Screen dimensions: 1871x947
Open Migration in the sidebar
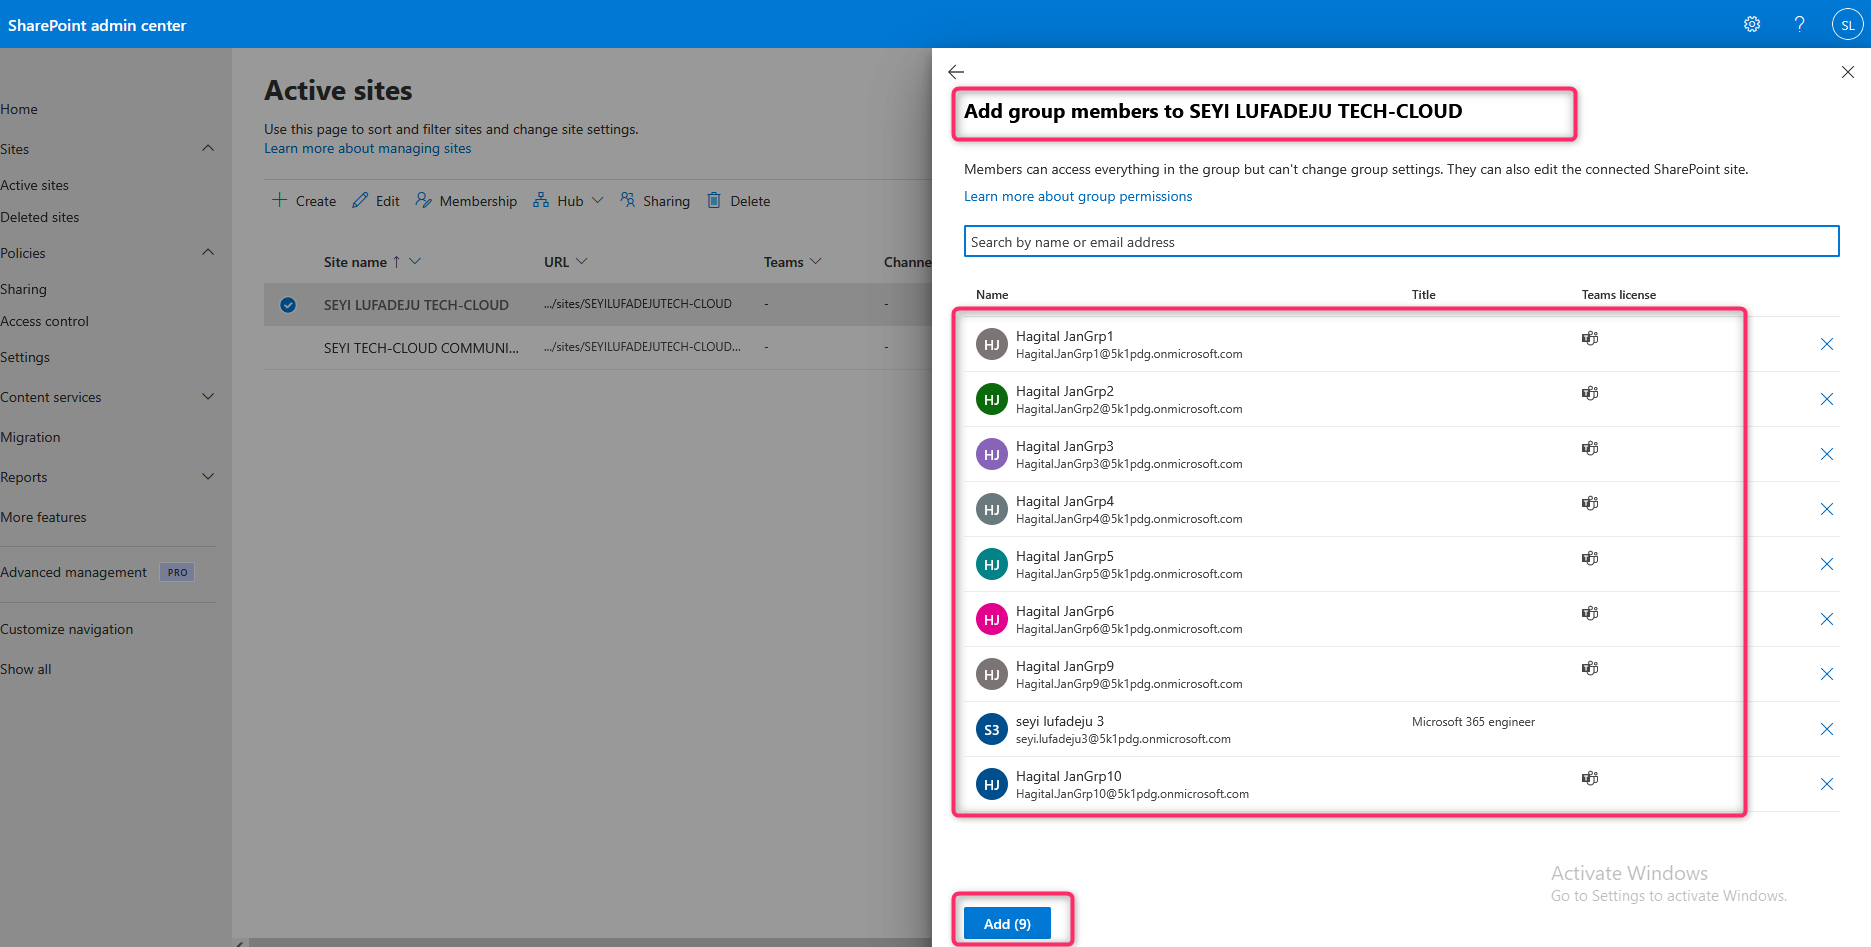tap(31, 437)
